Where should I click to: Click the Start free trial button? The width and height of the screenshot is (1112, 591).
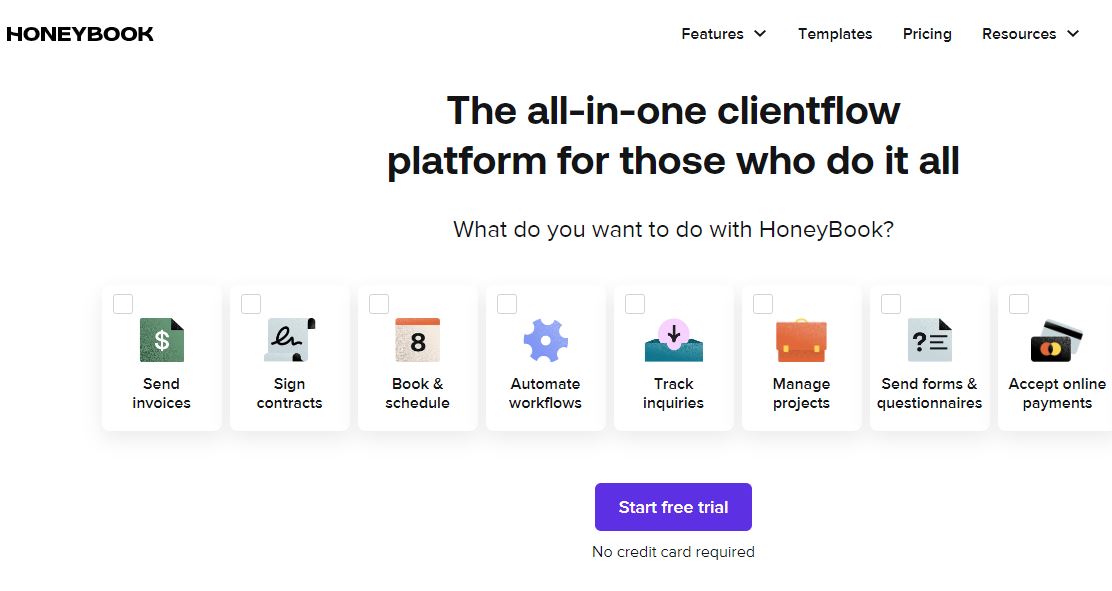pos(673,507)
